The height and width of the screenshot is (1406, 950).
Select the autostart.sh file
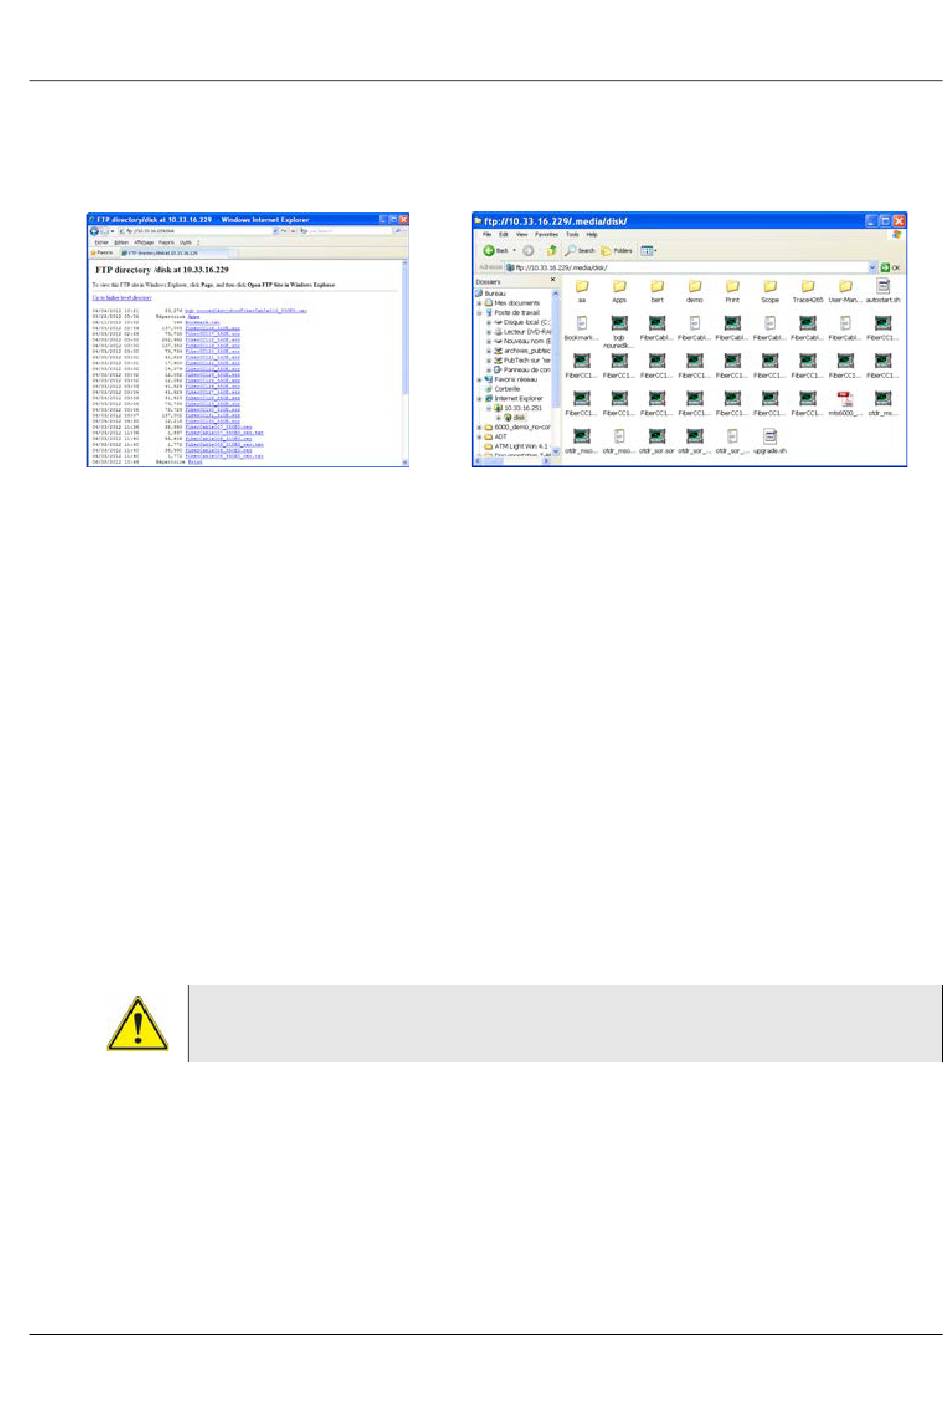(883, 291)
